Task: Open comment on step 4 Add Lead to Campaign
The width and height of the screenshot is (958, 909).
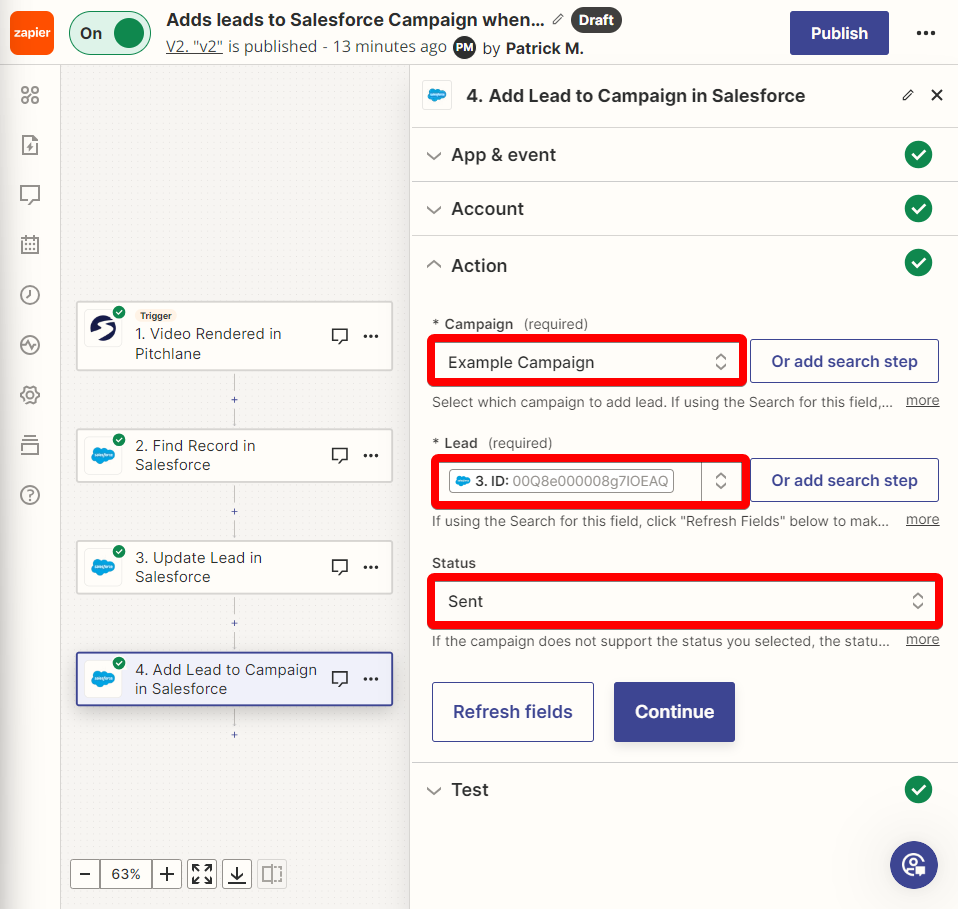Action: tap(340, 679)
